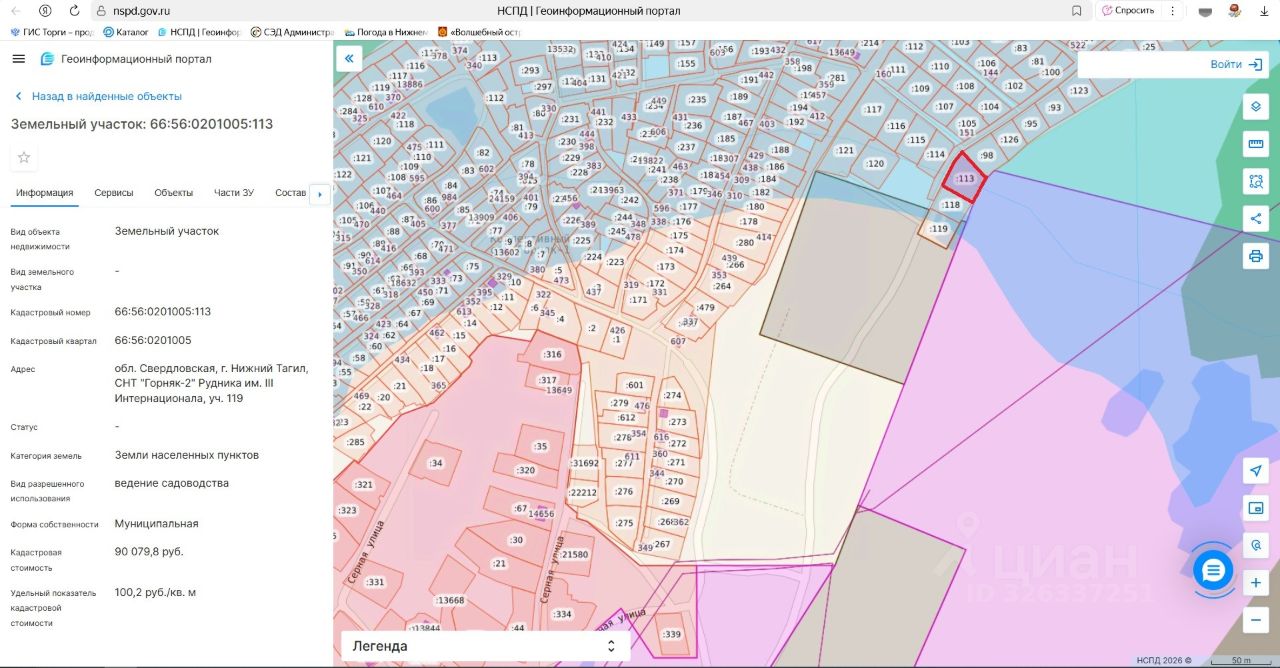Zoom out with the minus button

coord(1256,620)
